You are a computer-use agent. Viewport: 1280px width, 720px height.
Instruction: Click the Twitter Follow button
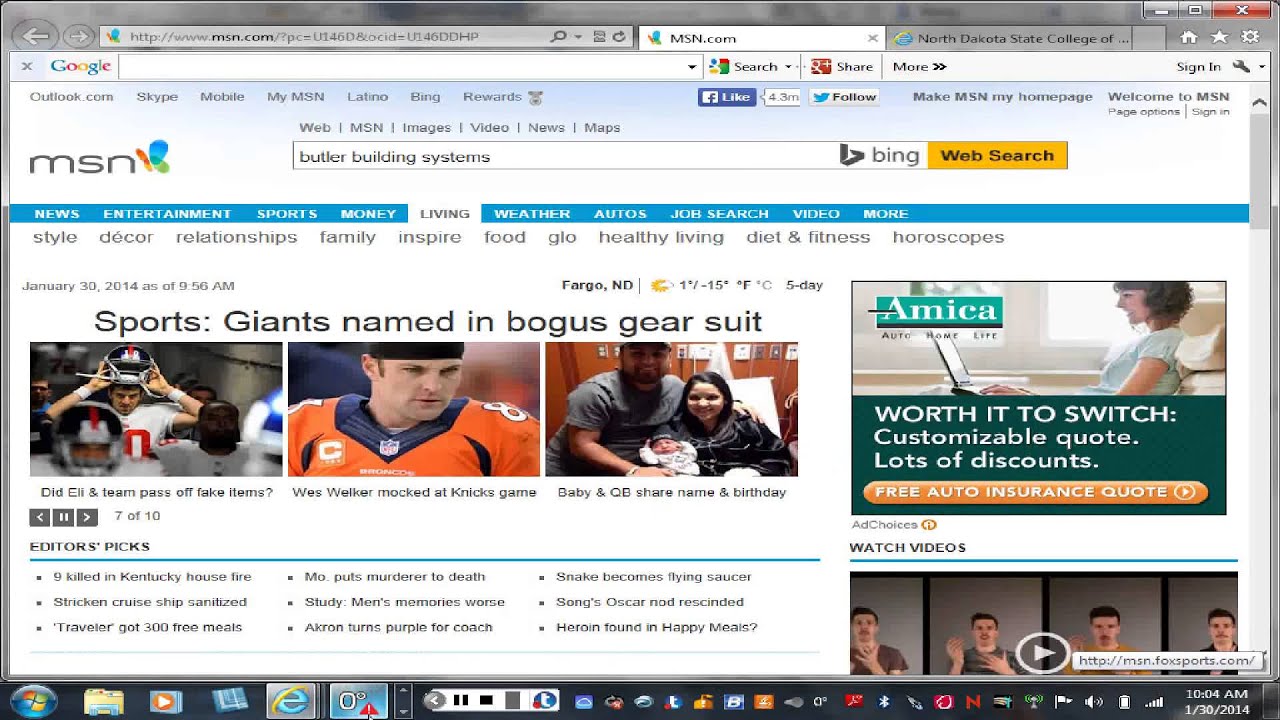[x=844, y=97]
